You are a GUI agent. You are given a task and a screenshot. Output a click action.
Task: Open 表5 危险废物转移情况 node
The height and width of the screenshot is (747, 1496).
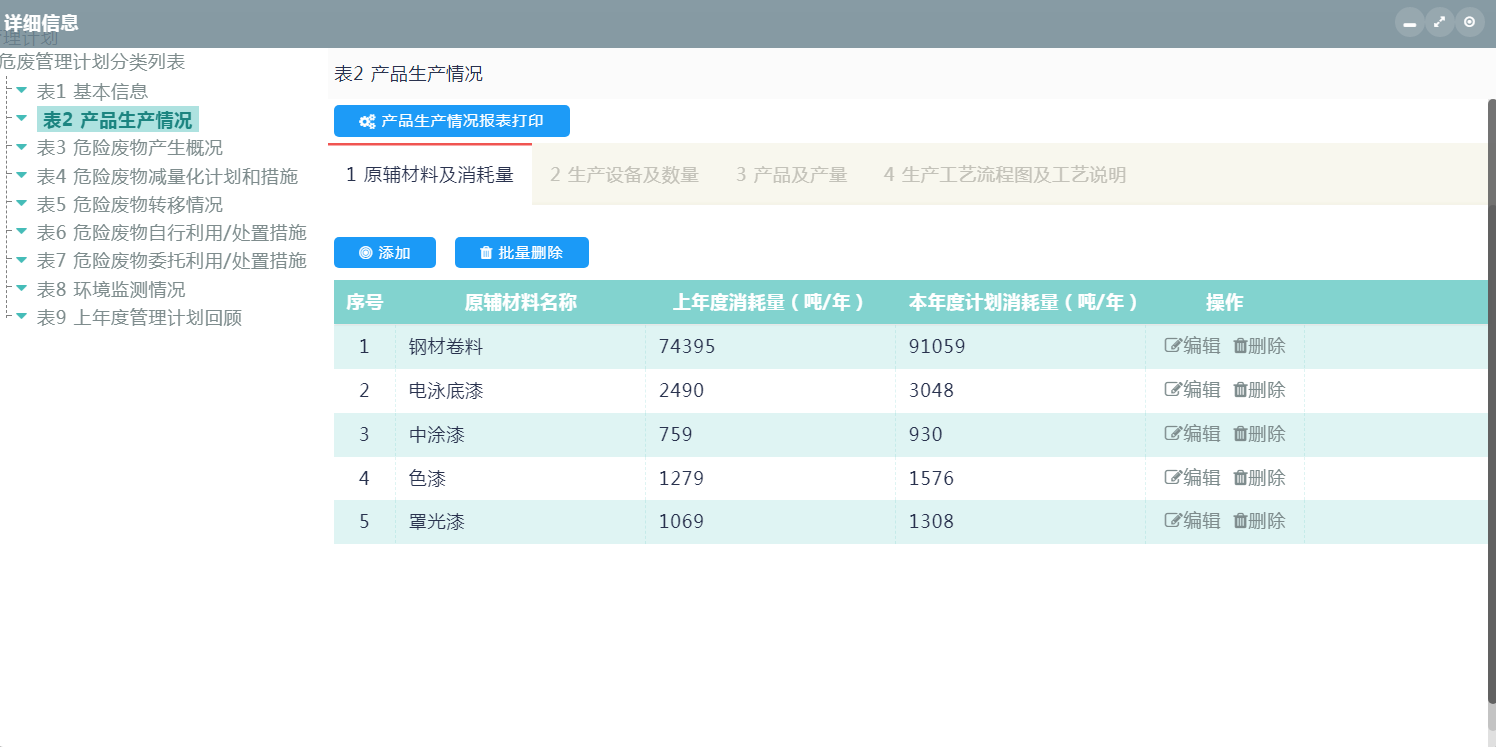130,204
